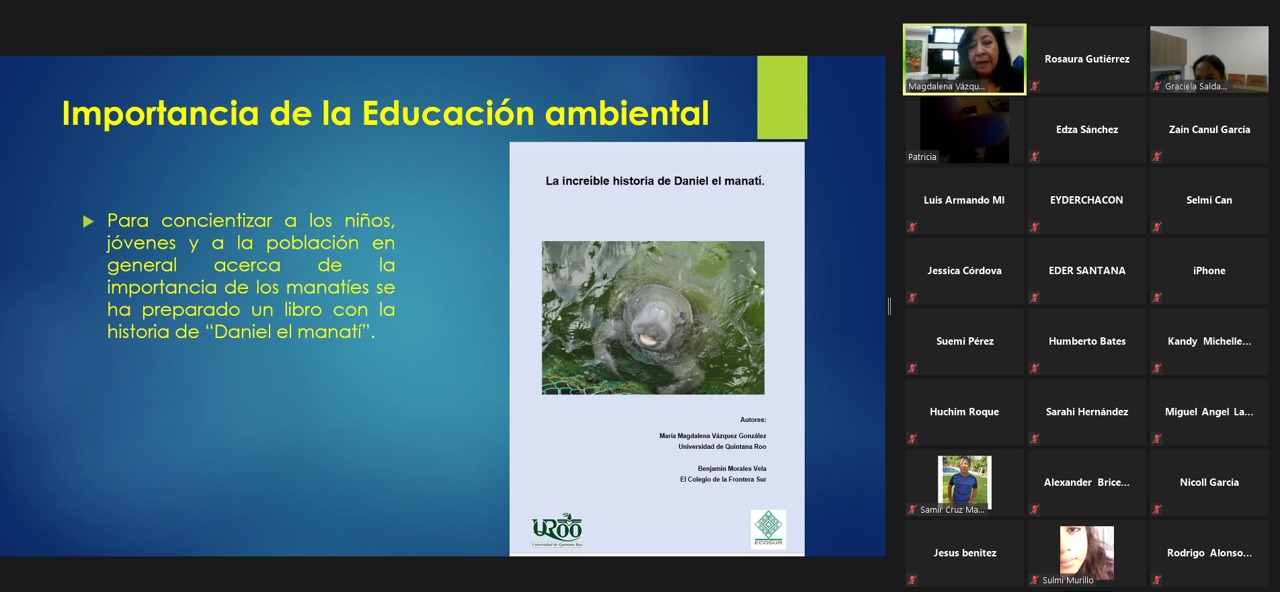Select Magdalena Vázquez active speaker video
This screenshot has height=592, width=1280.
(x=964, y=59)
